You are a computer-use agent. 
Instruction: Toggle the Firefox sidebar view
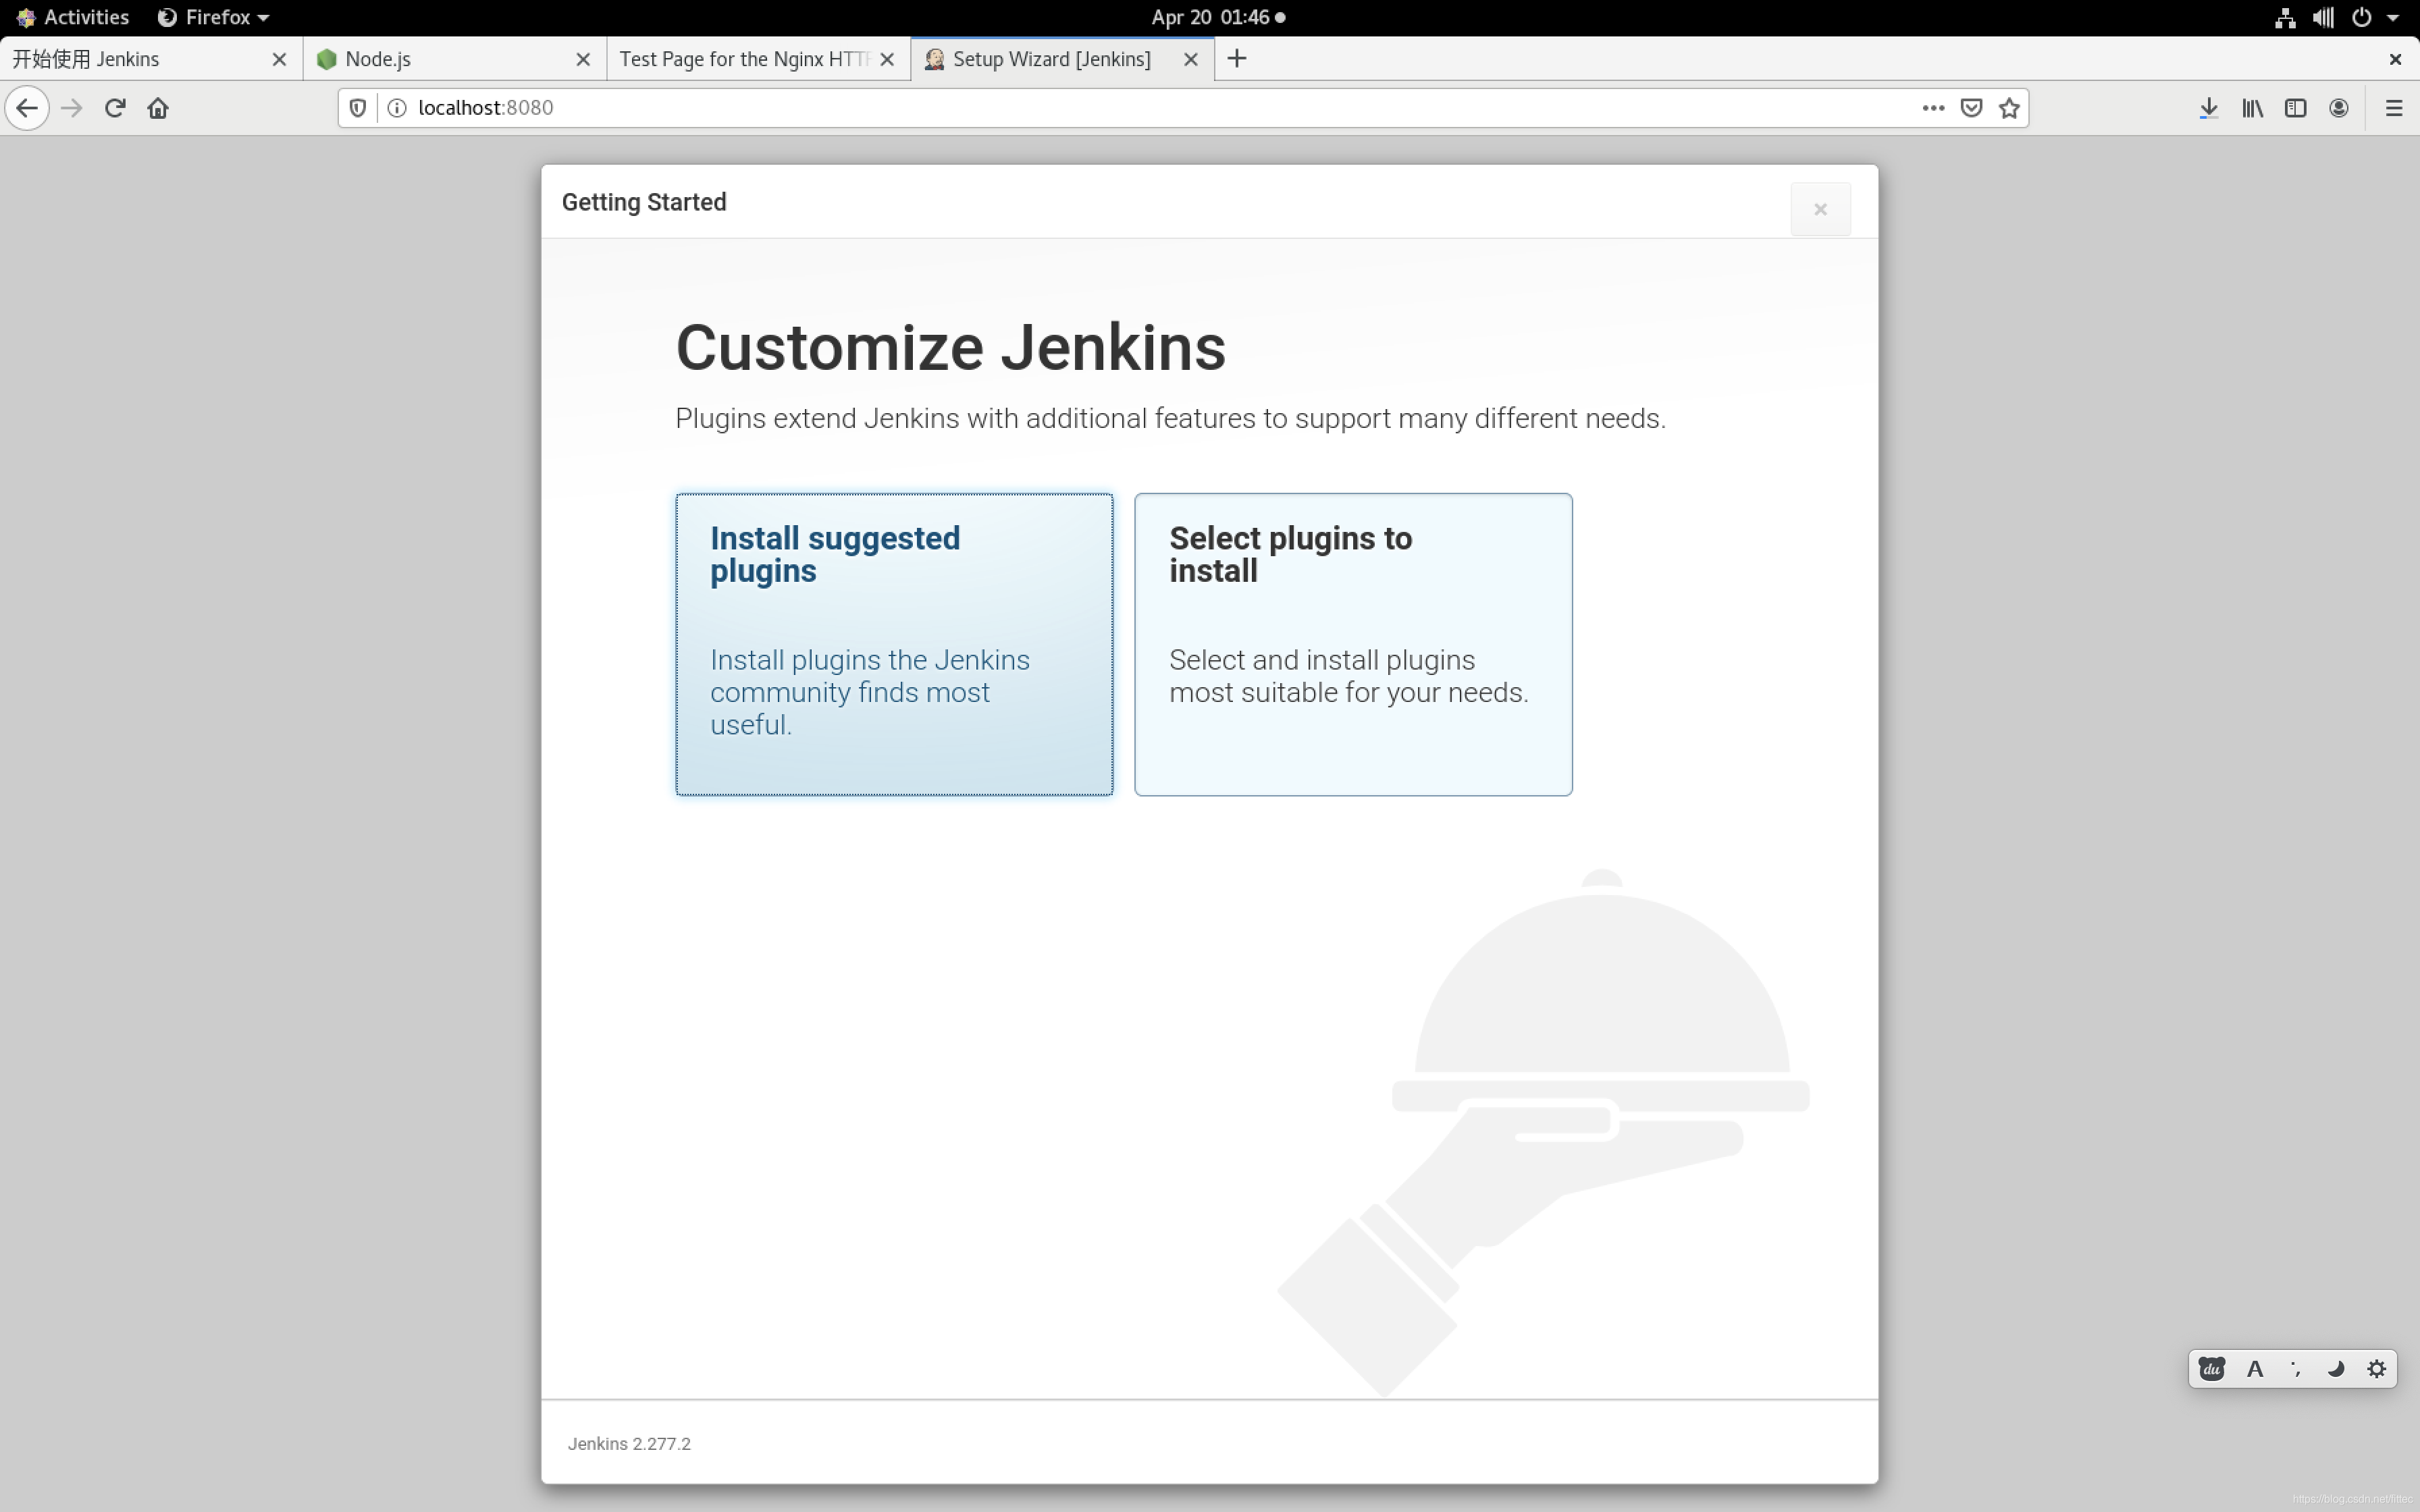tap(2295, 108)
